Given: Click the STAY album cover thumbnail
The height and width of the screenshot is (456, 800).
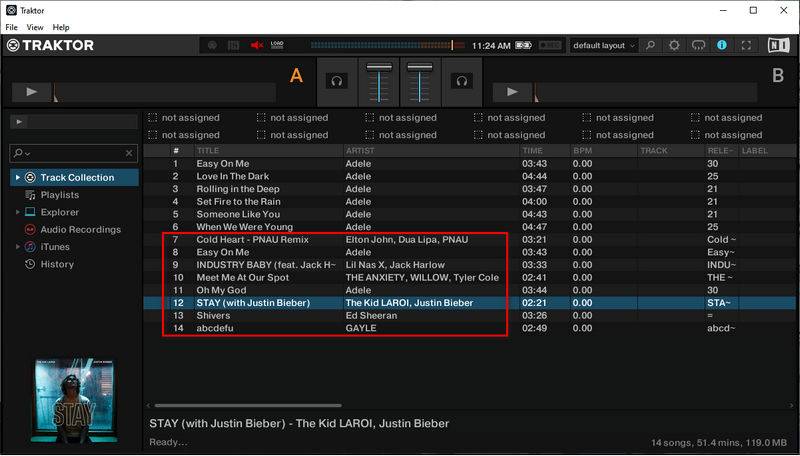Looking at the screenshot, I should (x=74, y=400).
